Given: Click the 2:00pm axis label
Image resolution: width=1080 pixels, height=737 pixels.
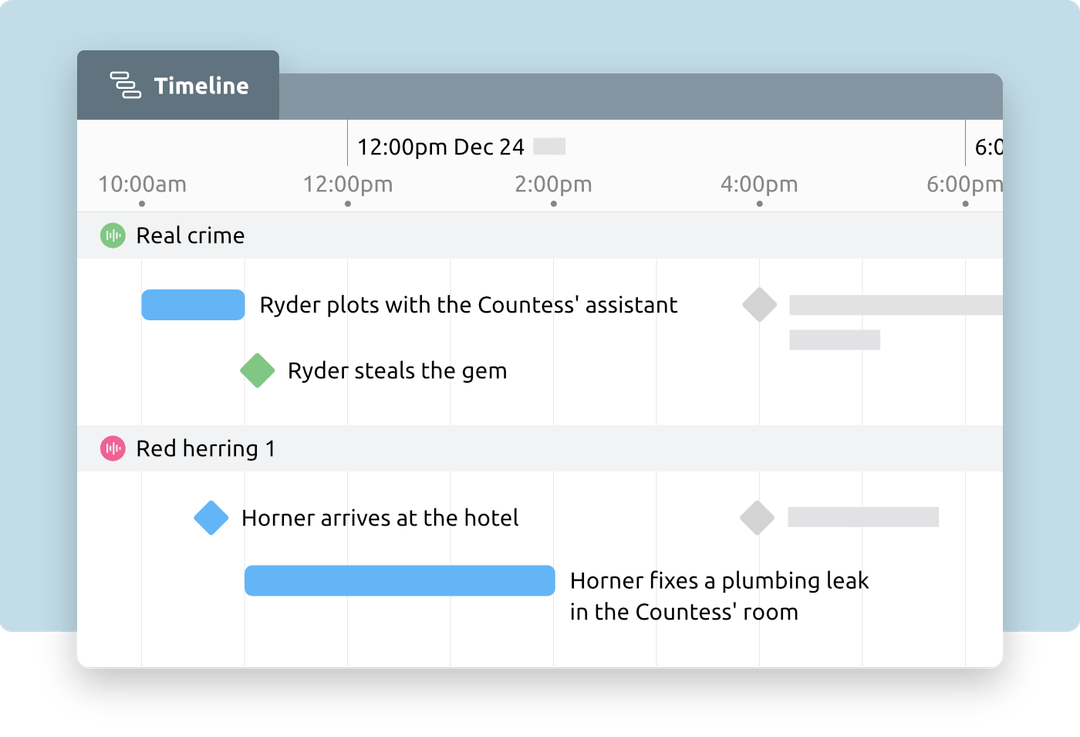Looking at the screenshot, I should pyautogui.click(x=554, y=184).
